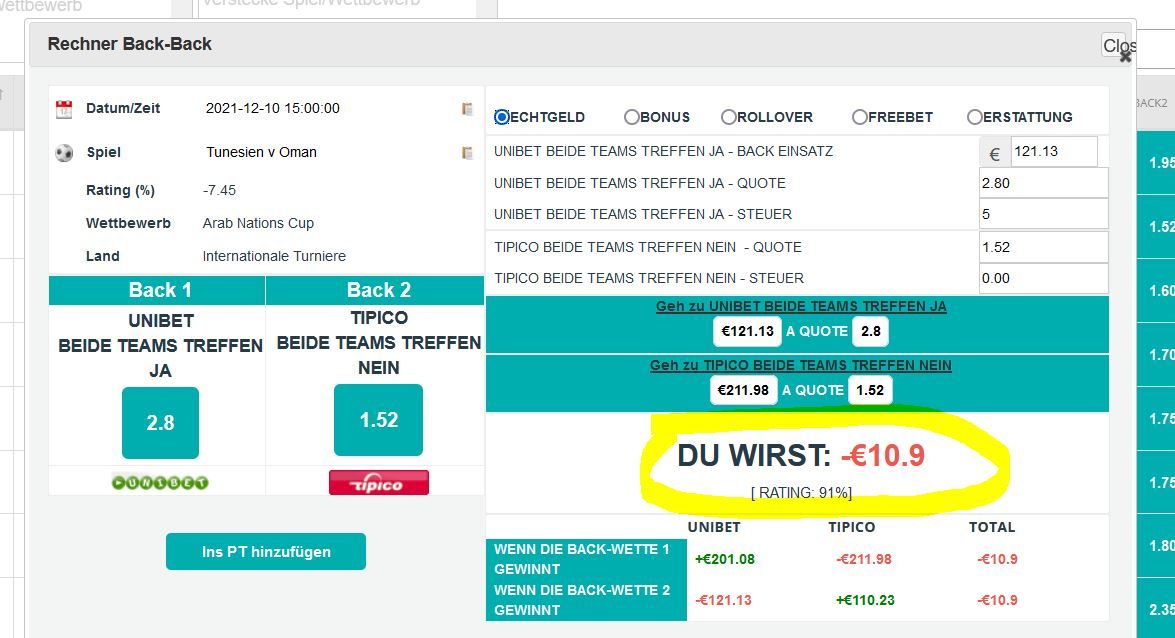Click the soccer ball icon beside Spiel
1175x638 pixels.
coord(64,153)
